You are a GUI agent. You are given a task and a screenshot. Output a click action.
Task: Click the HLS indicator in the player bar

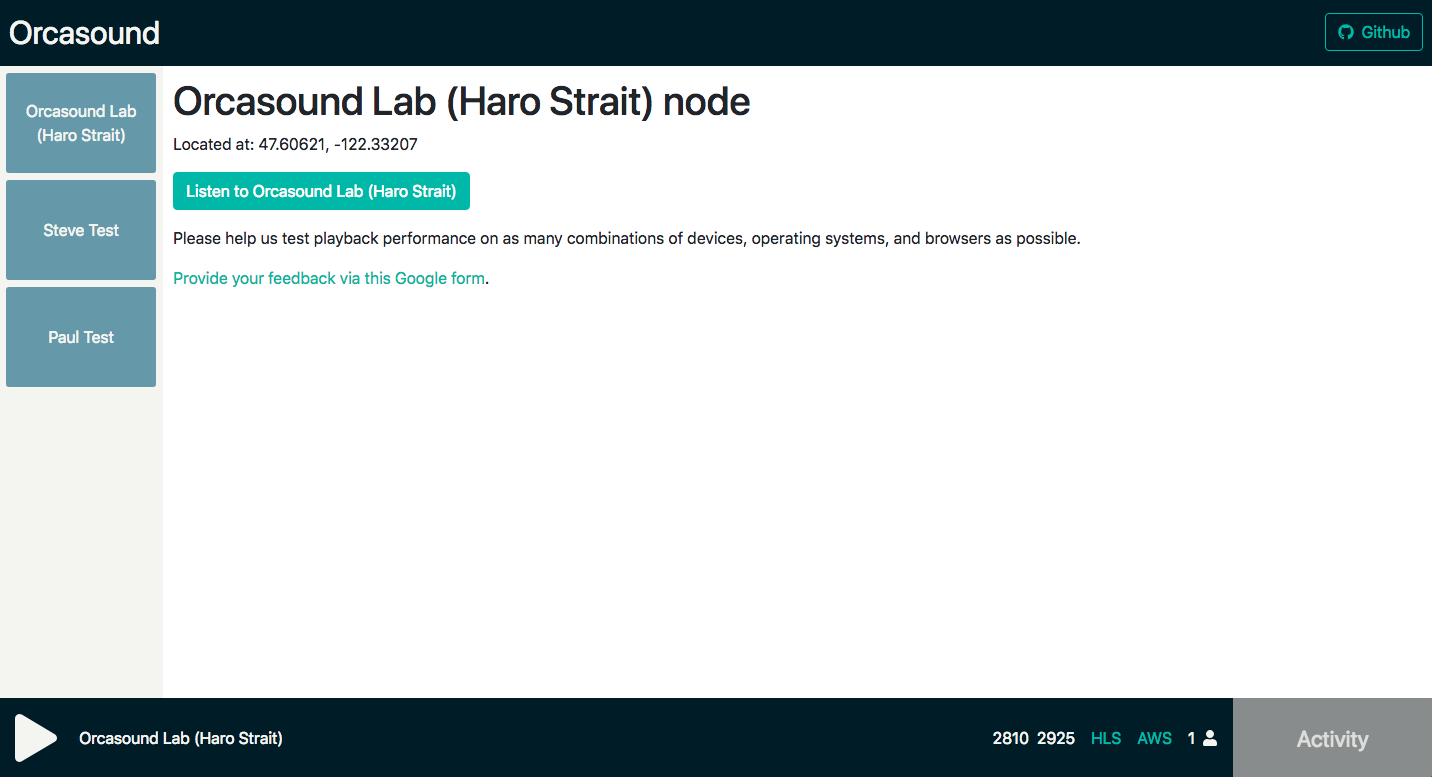click(1106, 738)
